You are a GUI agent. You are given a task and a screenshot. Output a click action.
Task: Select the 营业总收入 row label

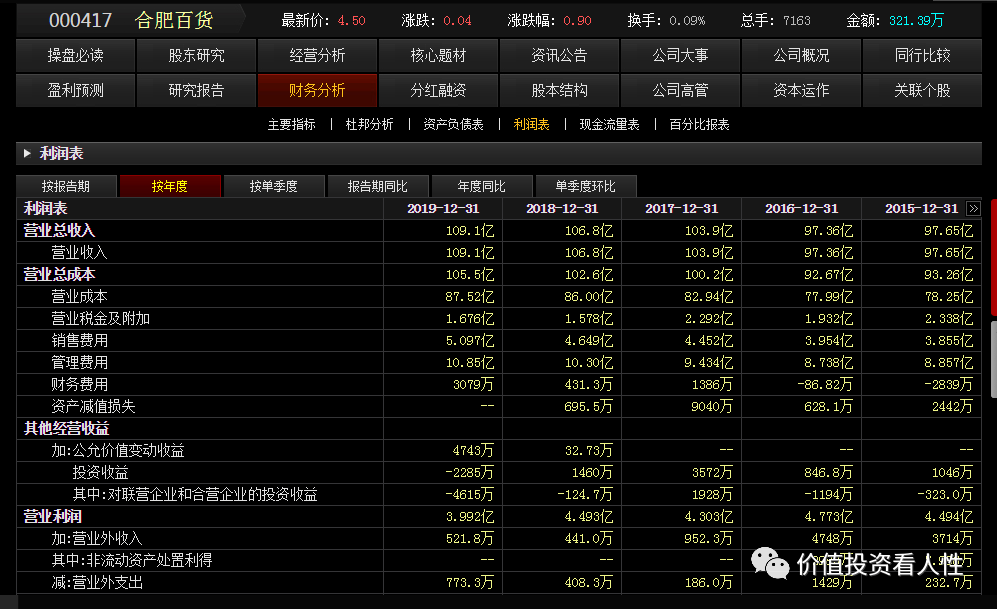[59, 231]
